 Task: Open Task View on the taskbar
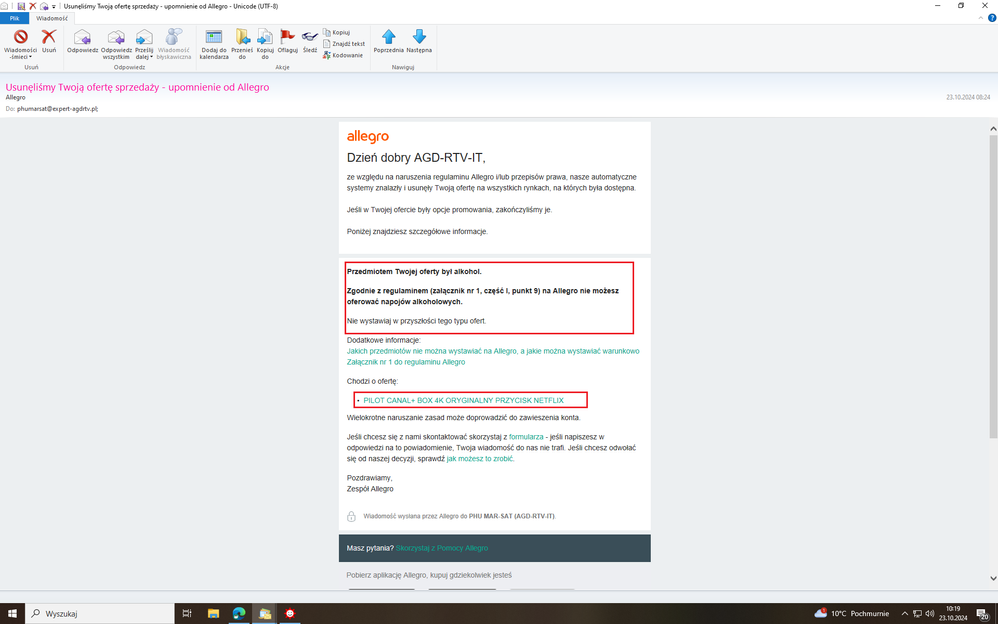click(x=186, y=613)
